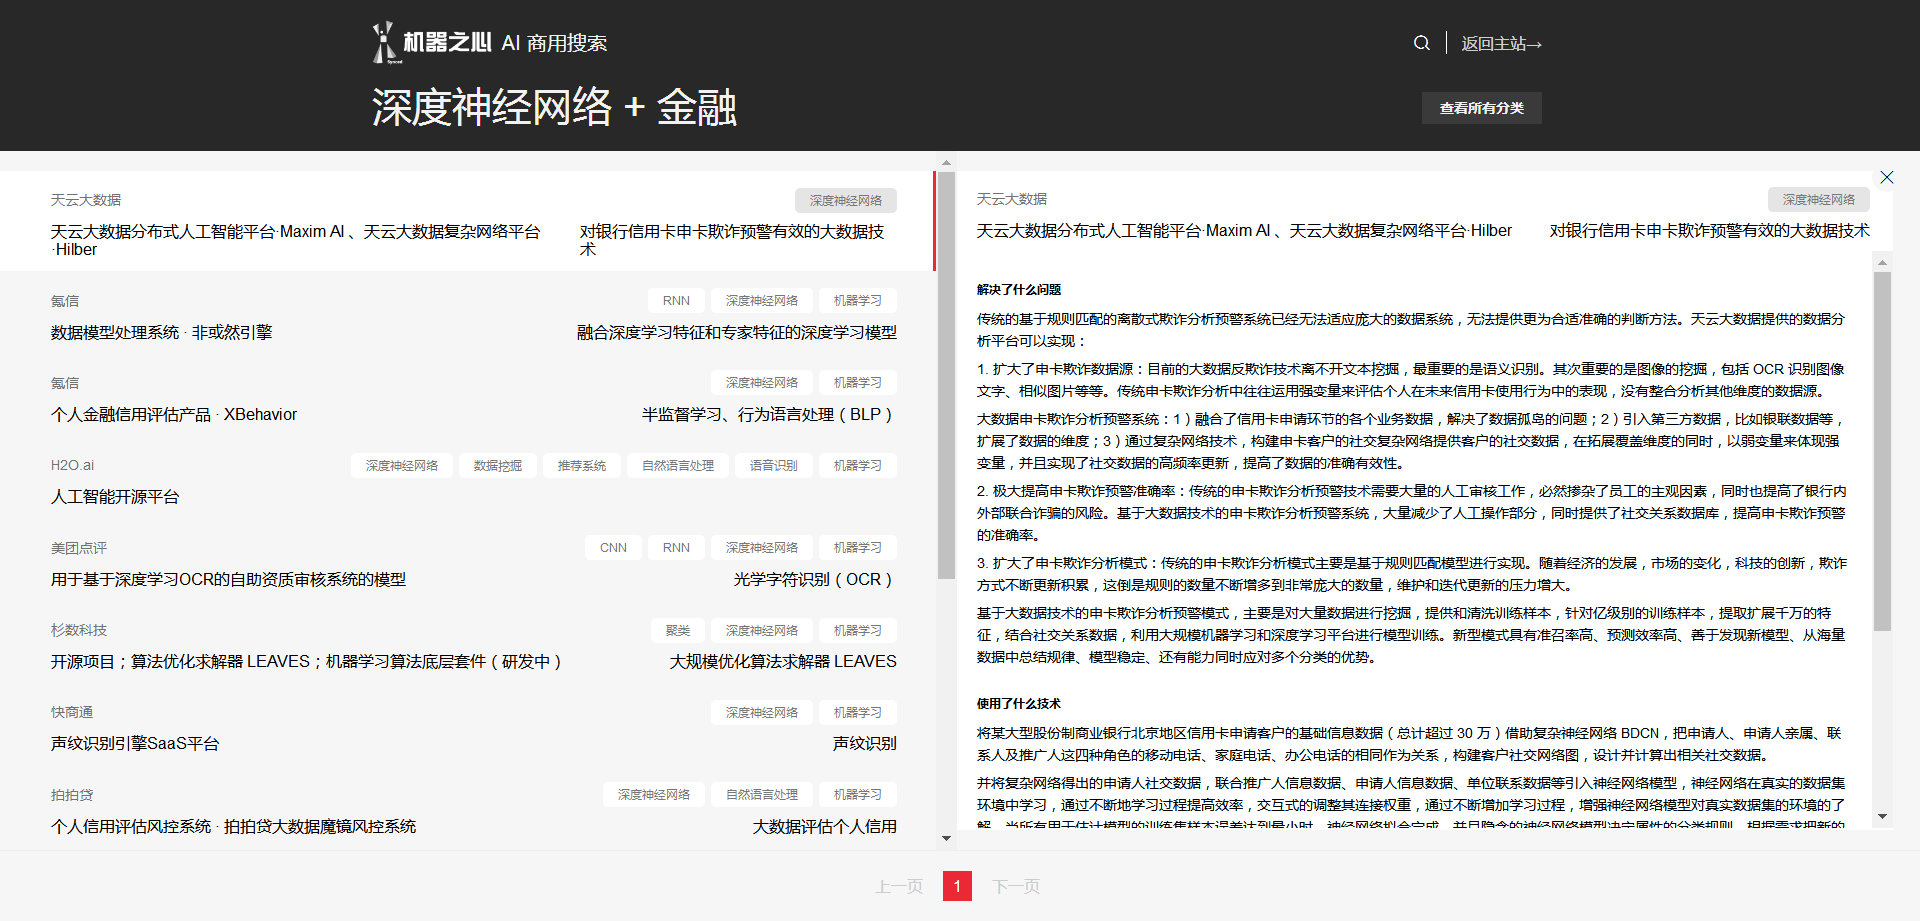1920x921 pixels.
Task: Click 光学字符识别（OCR）text
Action: 815,579
